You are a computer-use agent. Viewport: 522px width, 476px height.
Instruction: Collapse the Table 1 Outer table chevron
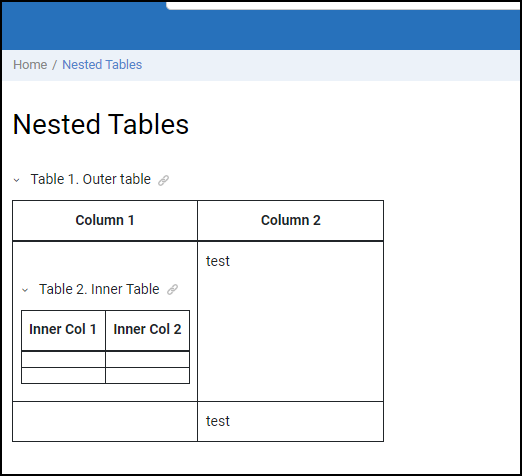[x=16, y=180]
